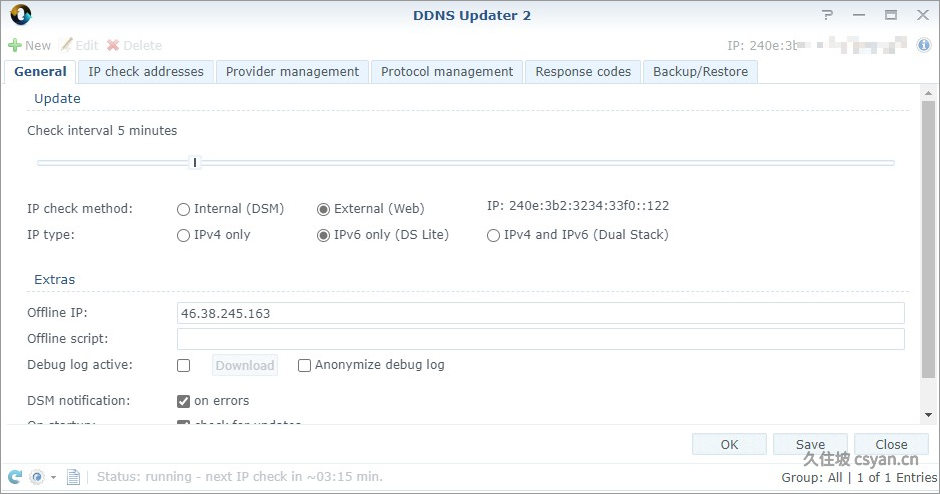Click the refresh icon in status bar
Screen dimensions: 940x494
click(15, 477)
